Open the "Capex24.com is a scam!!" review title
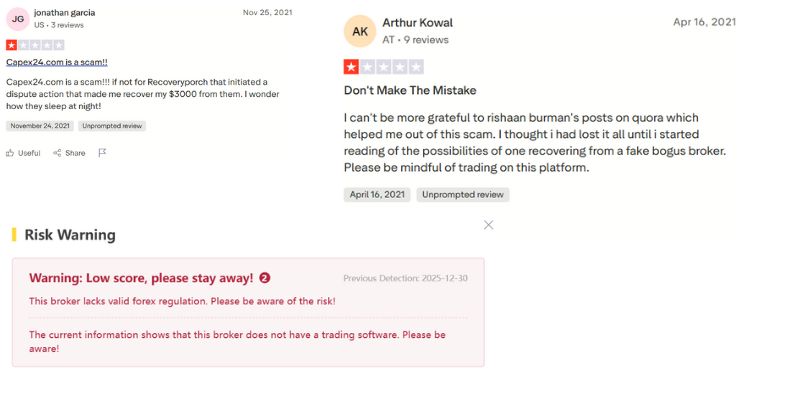 click(56, 62)
